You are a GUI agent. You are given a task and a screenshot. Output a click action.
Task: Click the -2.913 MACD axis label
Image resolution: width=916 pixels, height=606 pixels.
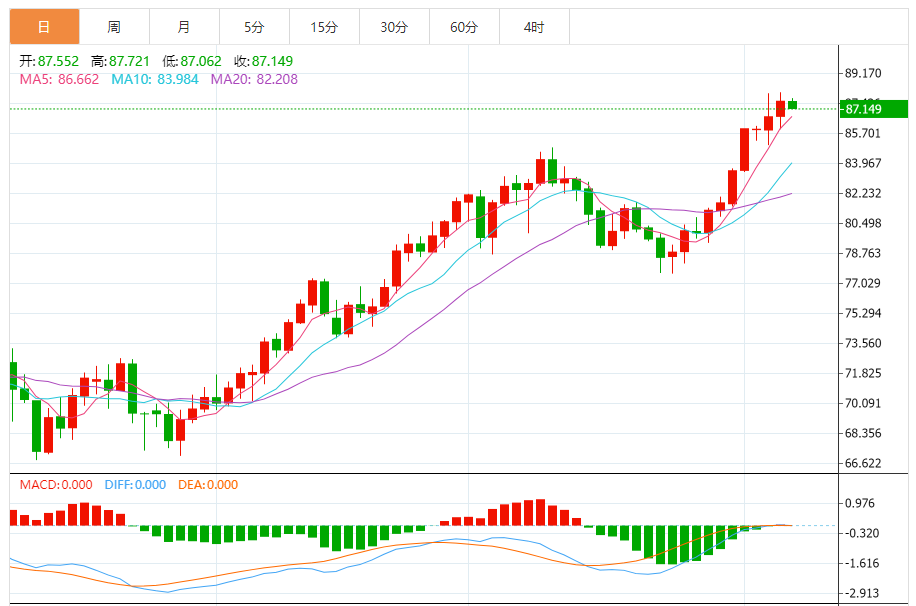click(x=861, y=593)
